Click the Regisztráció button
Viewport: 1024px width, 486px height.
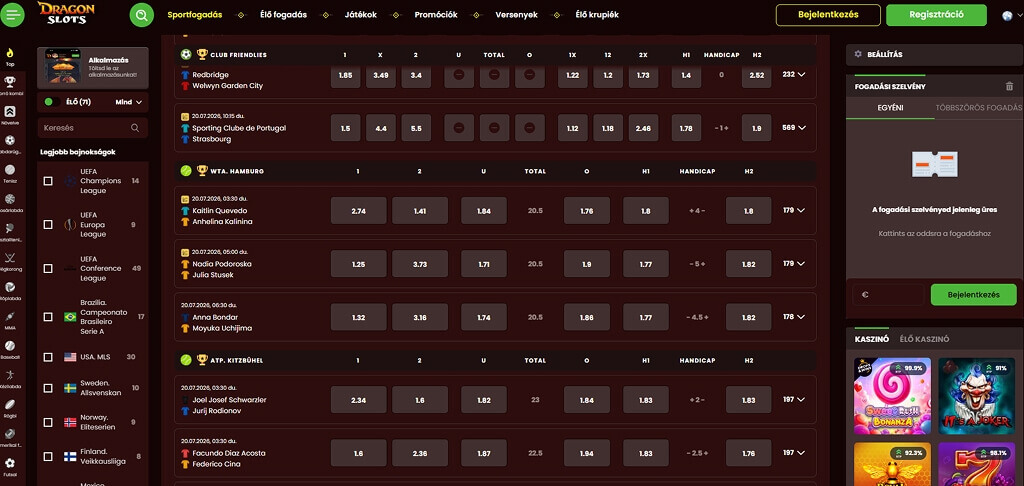[936, 15]
